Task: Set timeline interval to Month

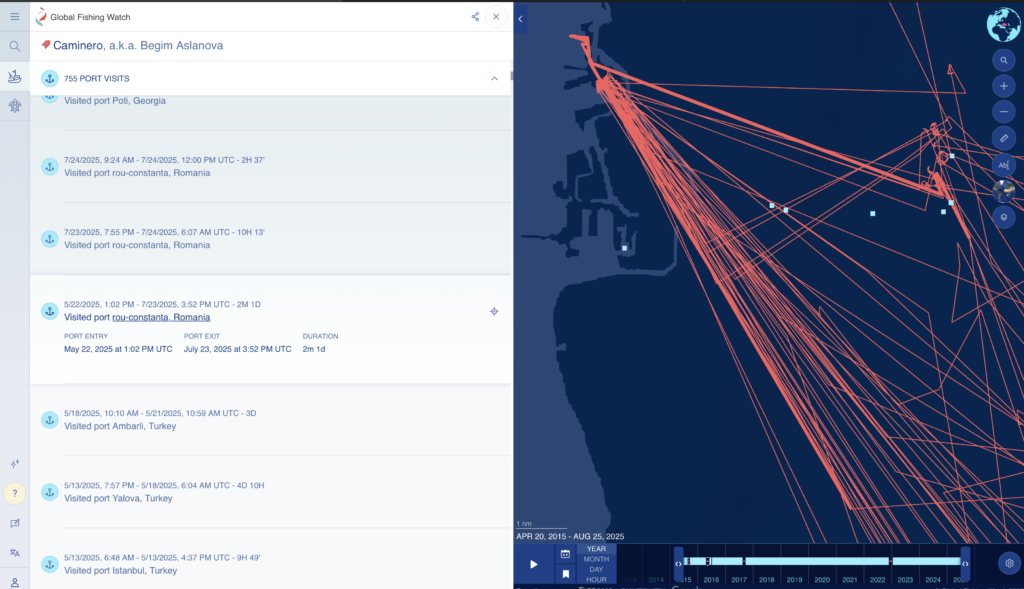Action: (596, 559)
